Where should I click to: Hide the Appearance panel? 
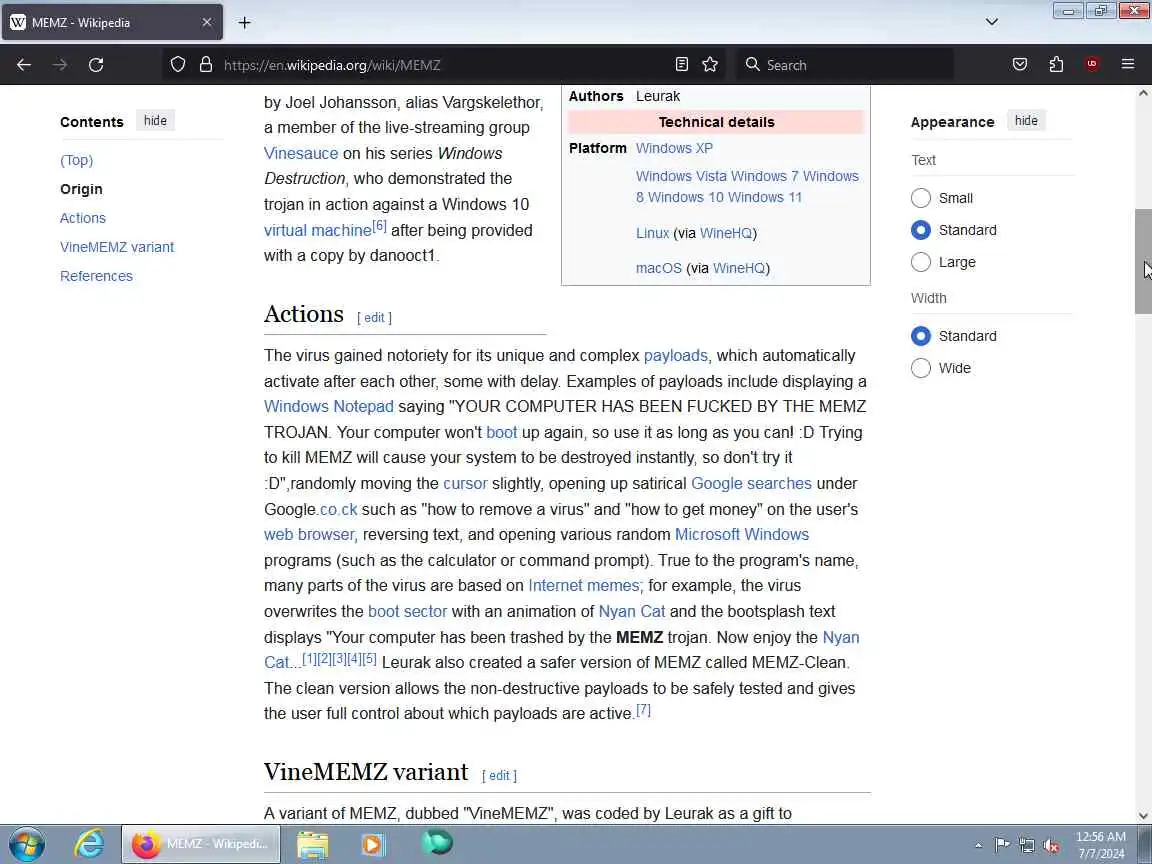pyautogui.click(x=1026, y=120)
